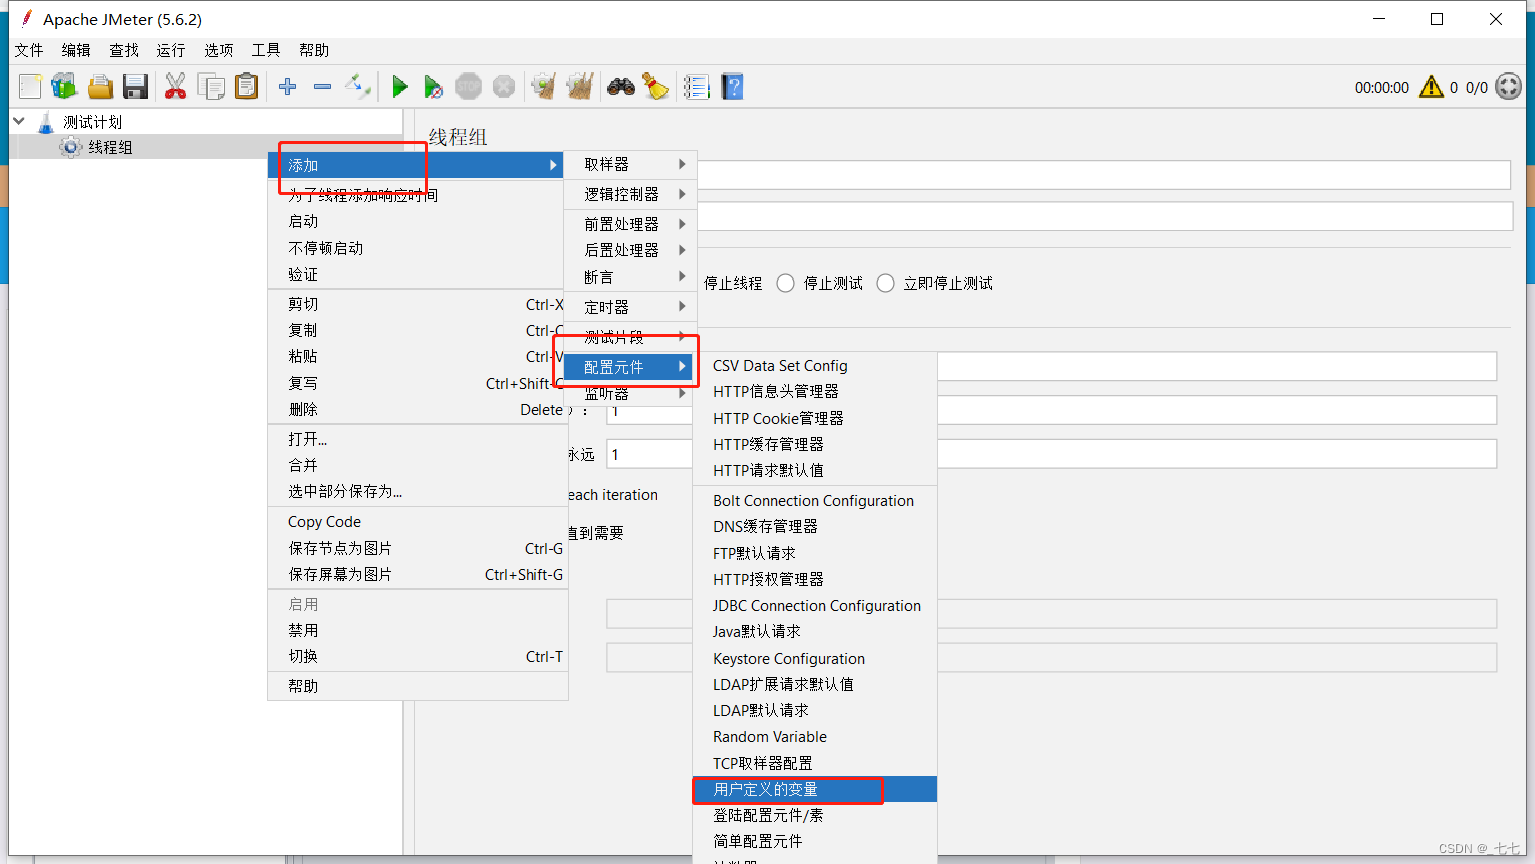Choose 禁用 in context menu

coord(417,630)
